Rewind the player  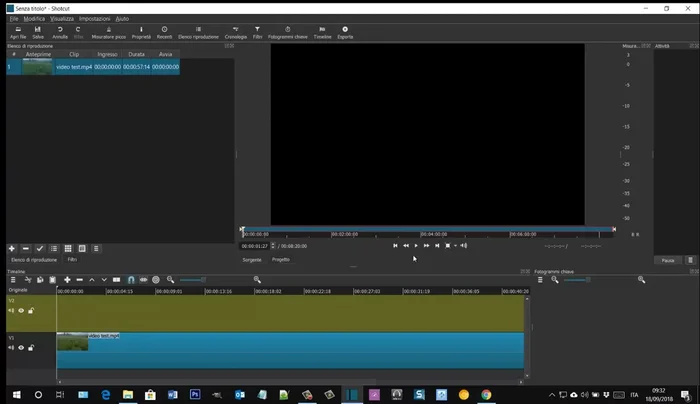click(406, 246)
